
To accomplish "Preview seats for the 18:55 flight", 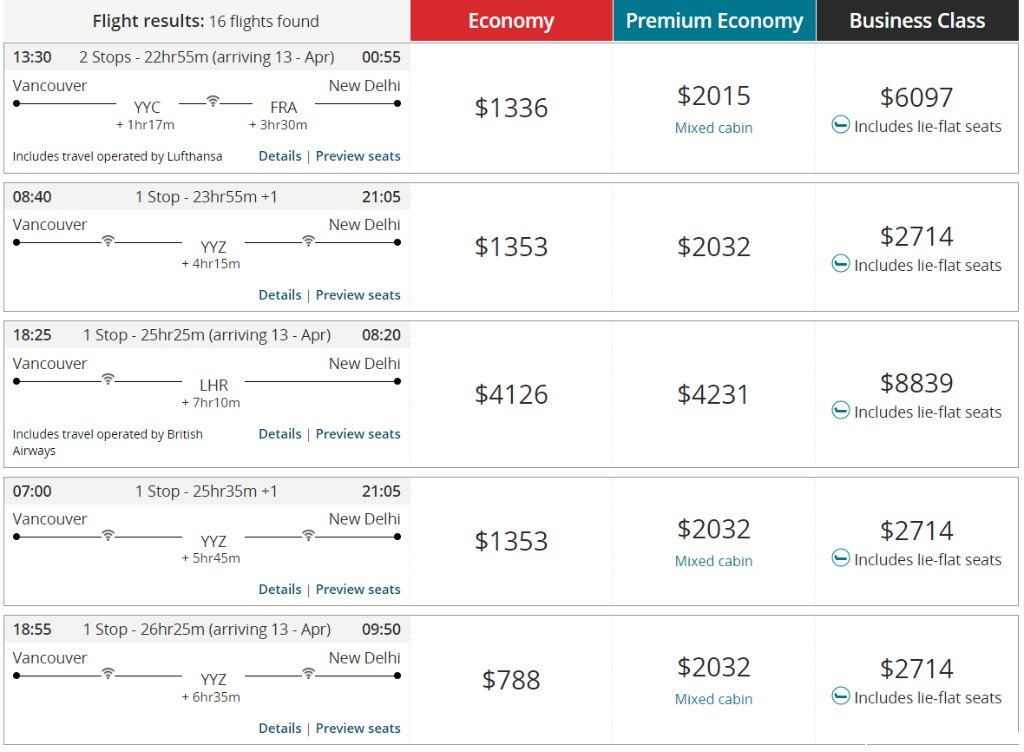I will (358, 728).
